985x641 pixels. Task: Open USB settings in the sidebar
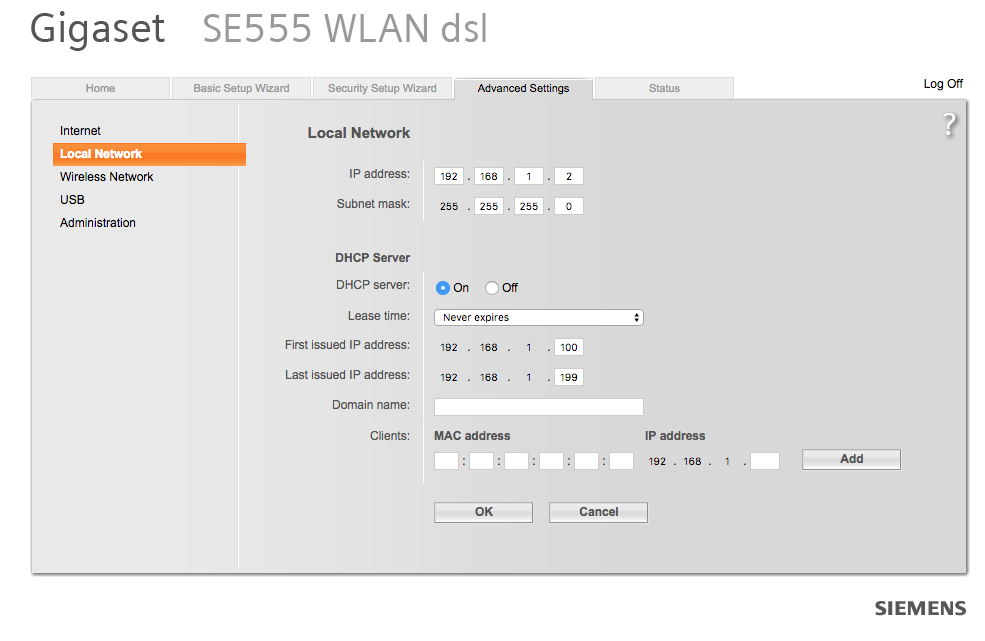tap(72, 200)
